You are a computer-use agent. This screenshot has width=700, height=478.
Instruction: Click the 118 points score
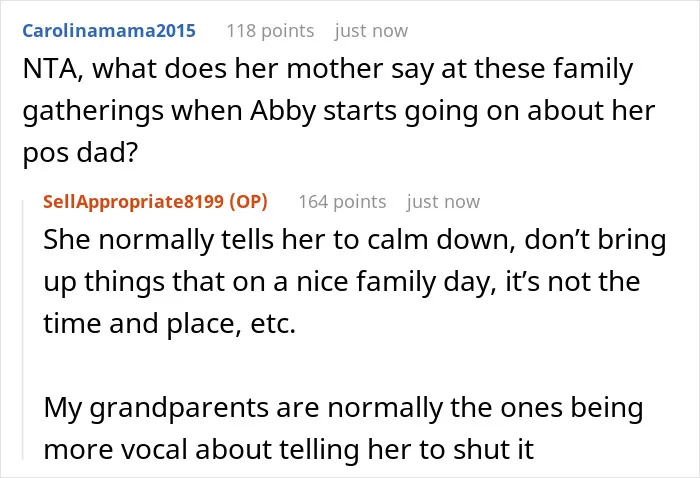[271, 31]
